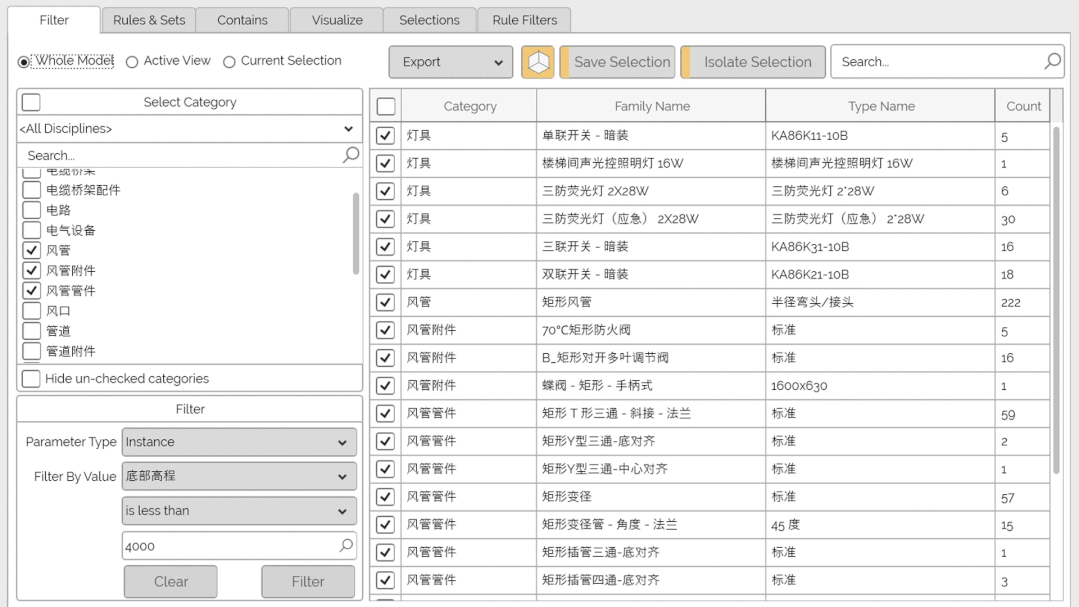Check the 电路 category checkbox
This screenshot has width=1079, height=607.
[32, 210]
